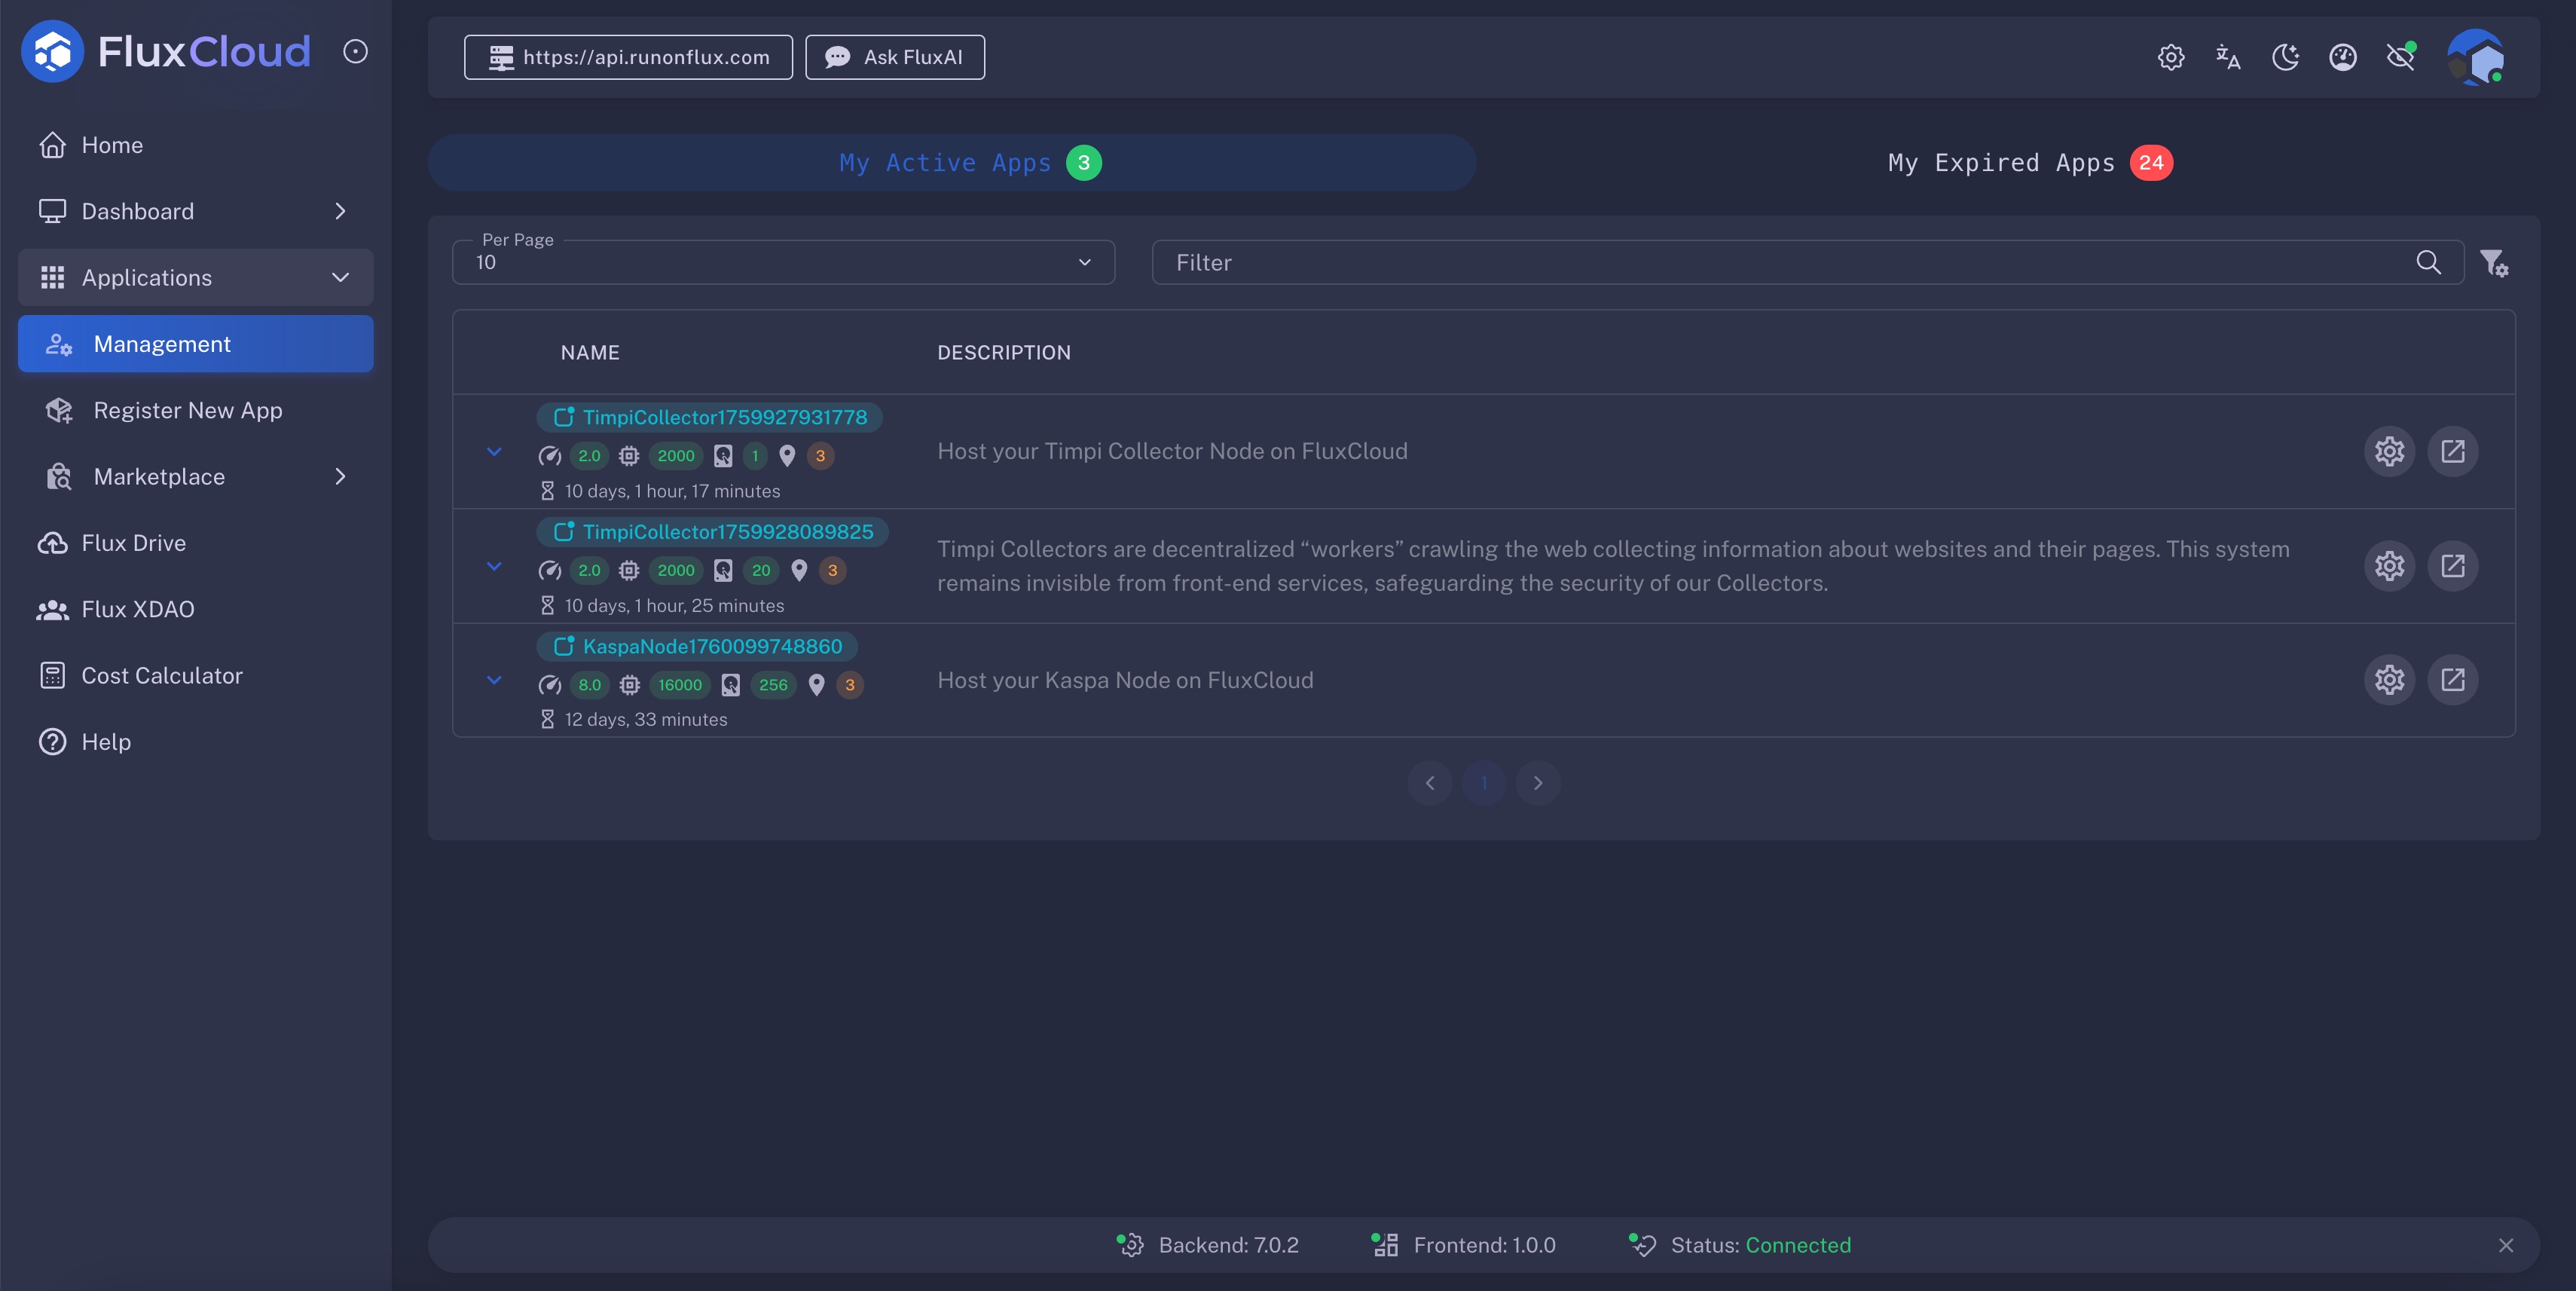Toggle dark mode moon icon
Screen dimensions: 2576x1291
[2285, 57]
